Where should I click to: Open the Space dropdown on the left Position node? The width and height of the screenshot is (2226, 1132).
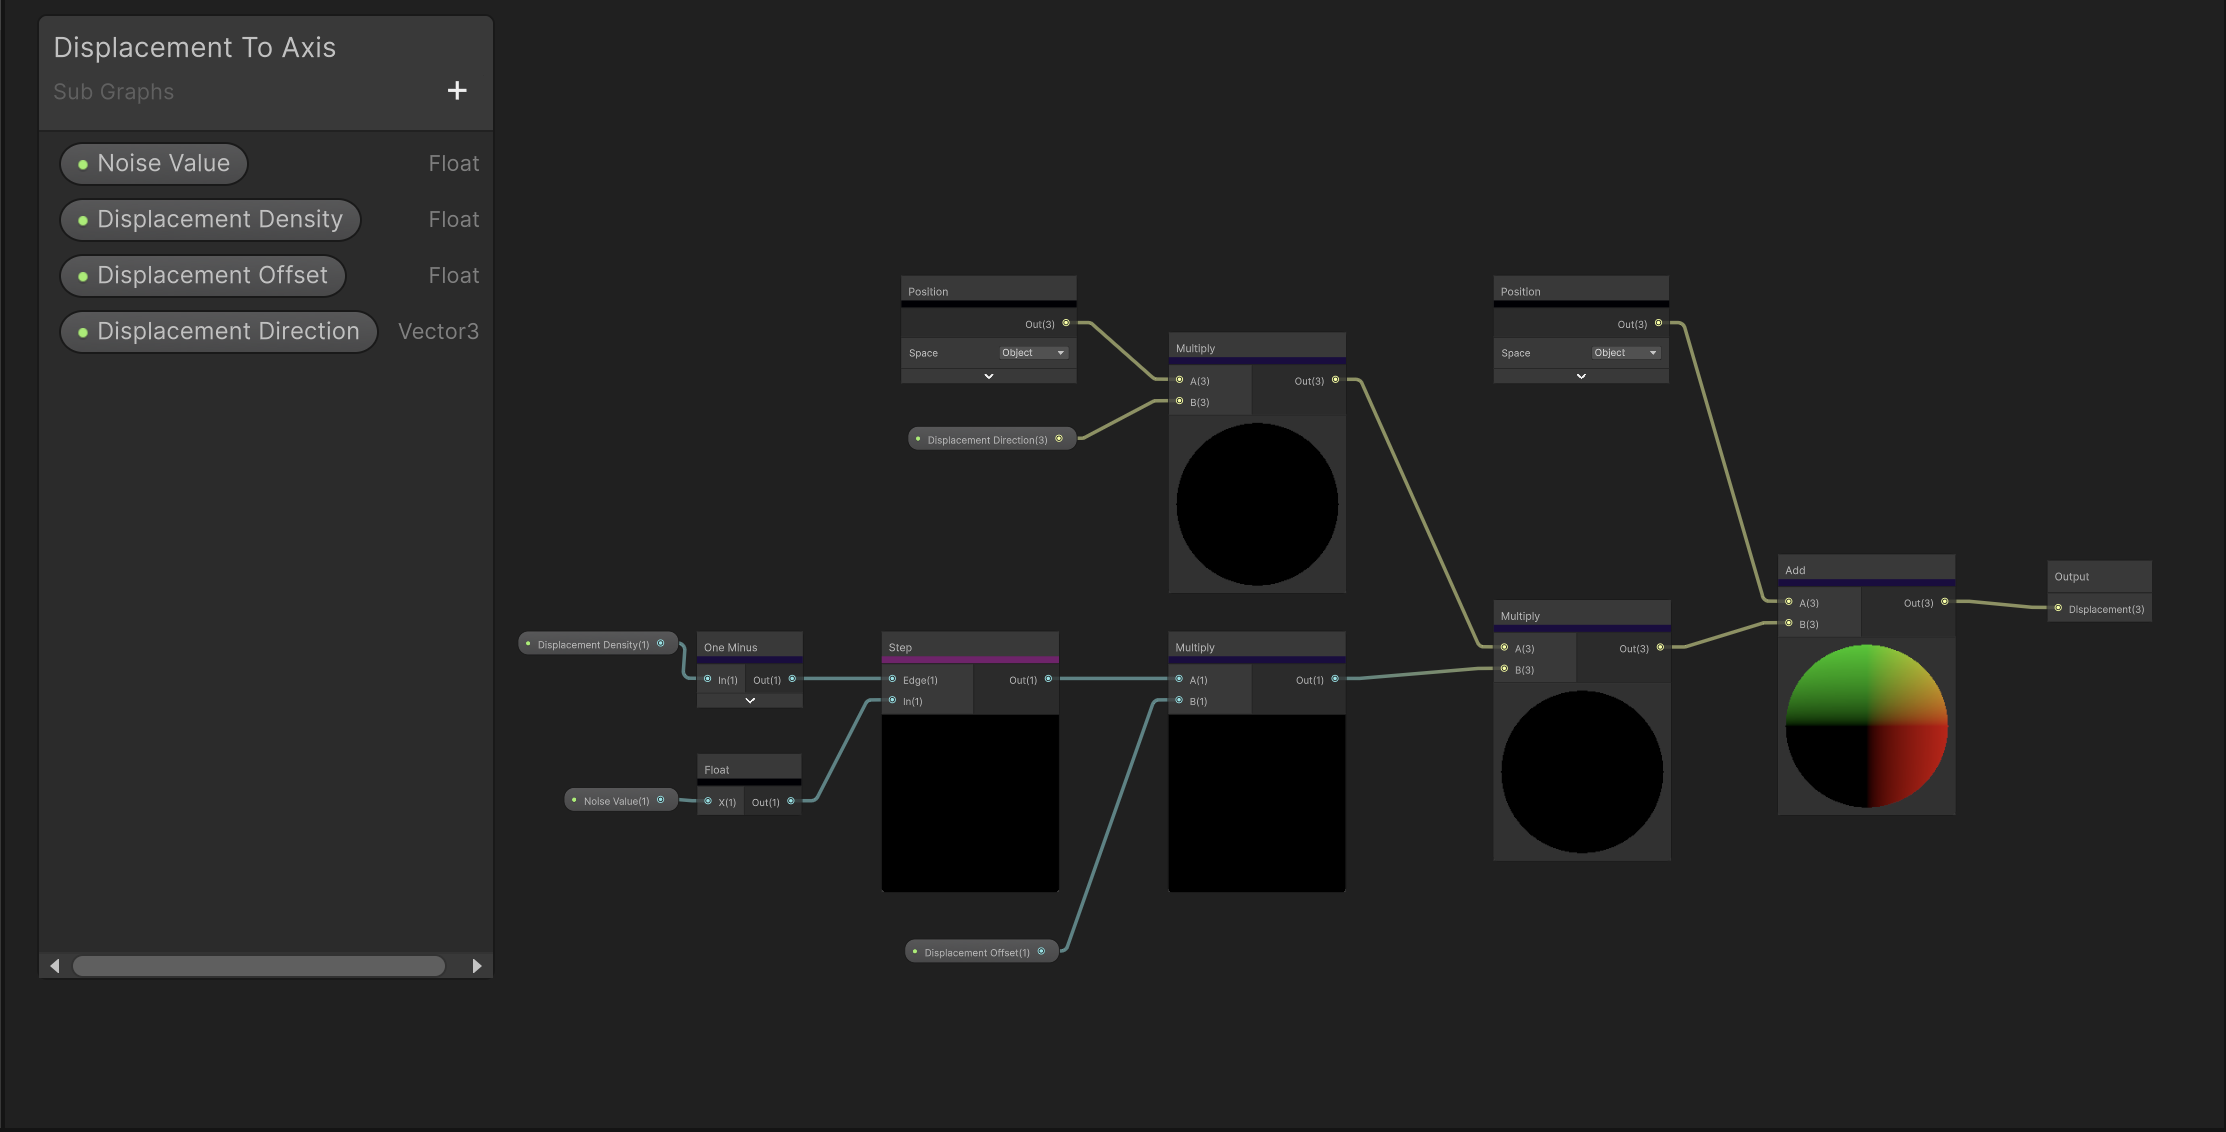click(x=1033, y=352)
